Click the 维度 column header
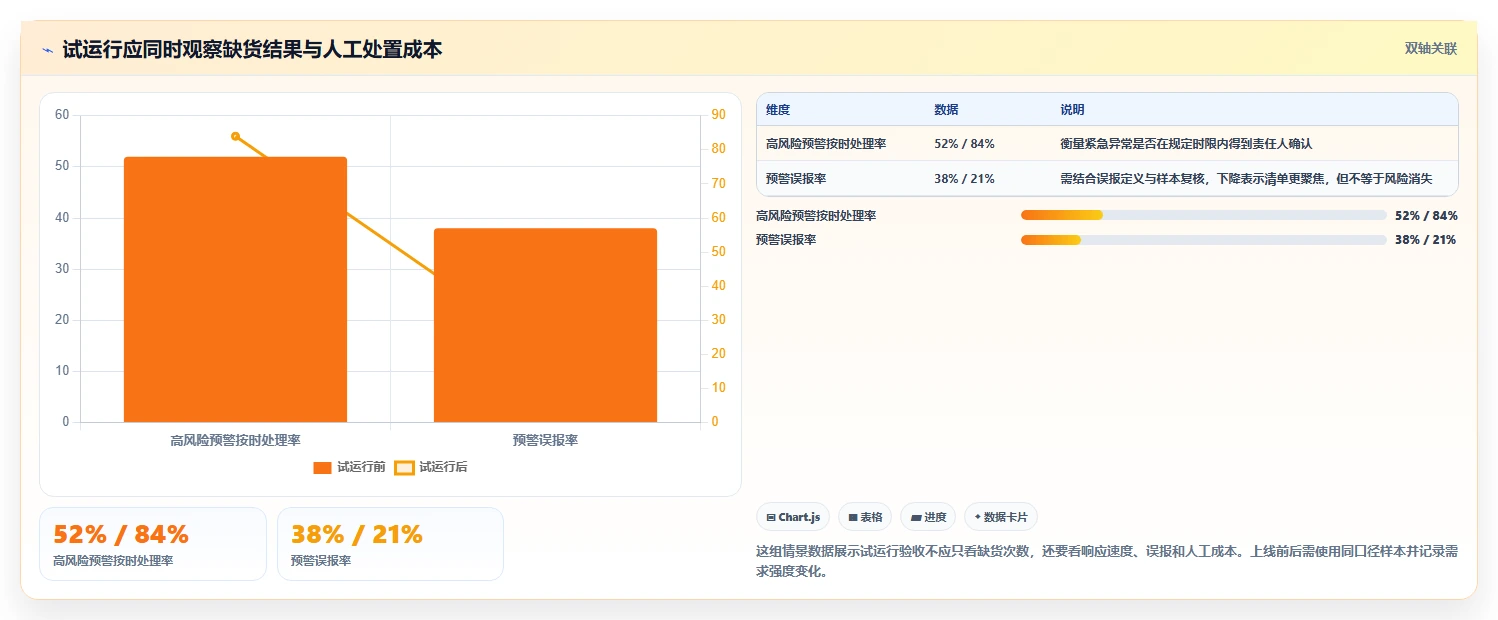The width and height of the screenshot is (1498, 620). (778, 110)
